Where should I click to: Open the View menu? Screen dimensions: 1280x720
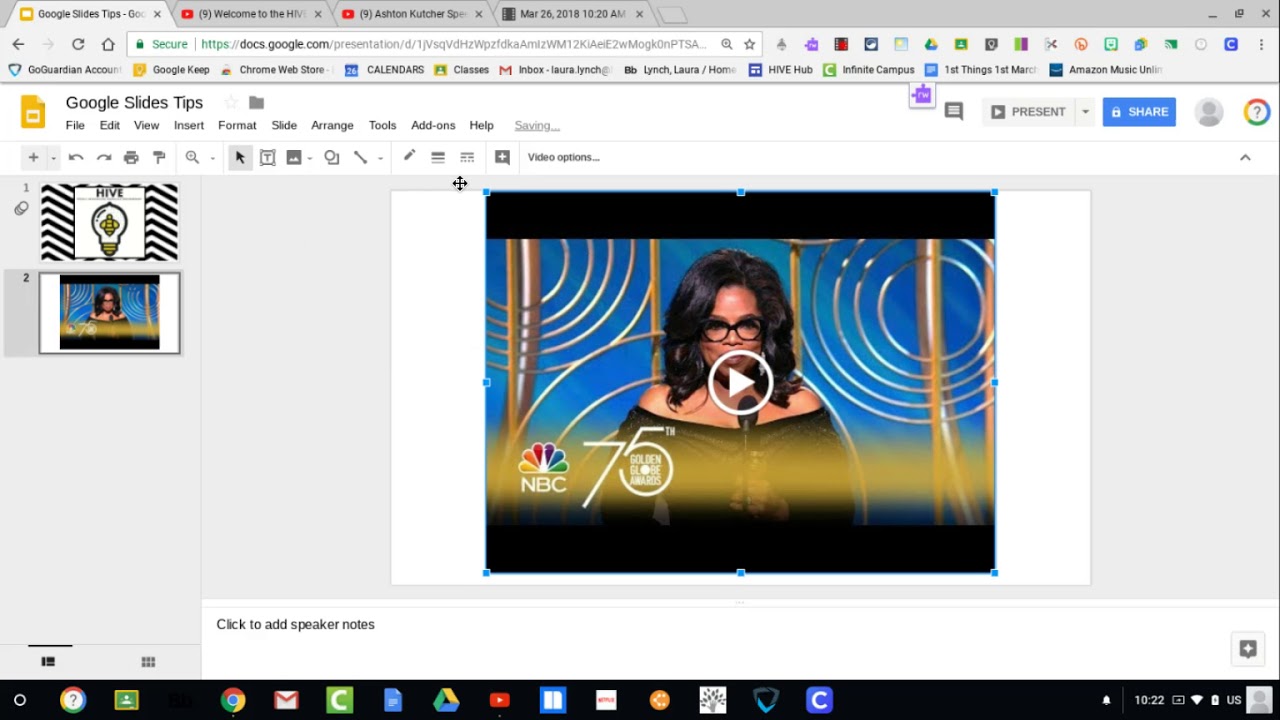click(147, 125)
